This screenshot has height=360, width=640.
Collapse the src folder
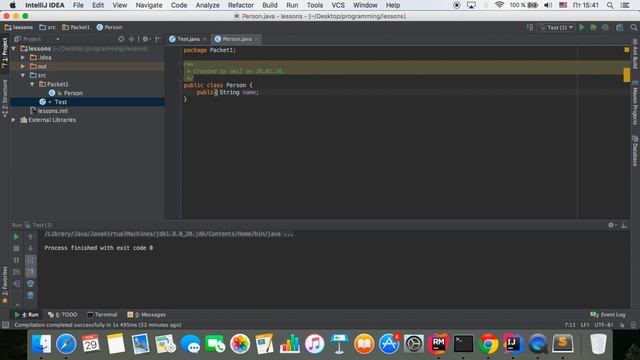click(23, 75)
